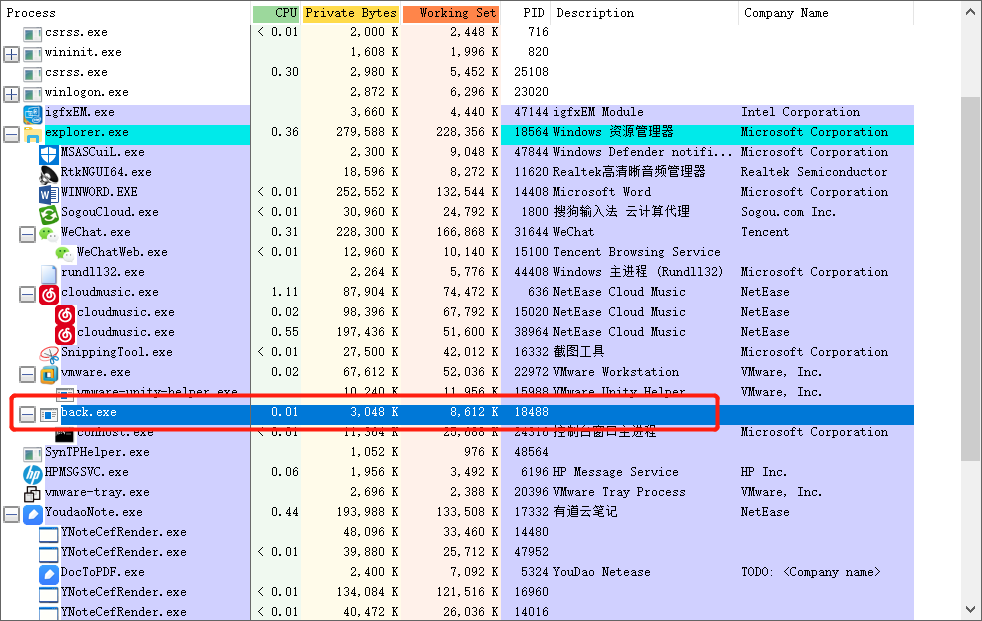Screen dimensions: 982x621
Task: Click PID 18488 in back.exe row
Action: click(x=531, y=413)
